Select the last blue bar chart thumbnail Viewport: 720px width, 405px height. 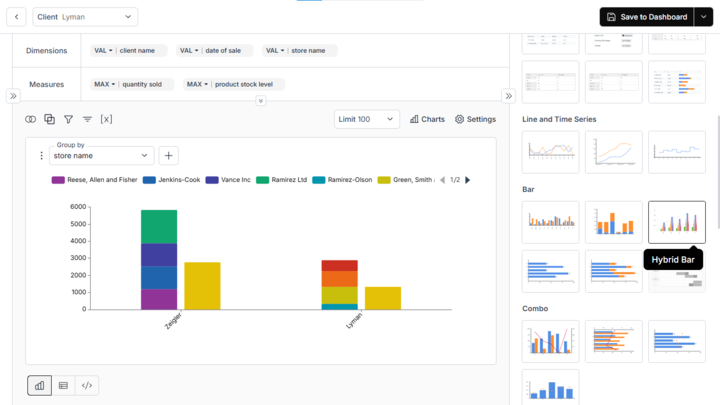click(x=551, y=388)
